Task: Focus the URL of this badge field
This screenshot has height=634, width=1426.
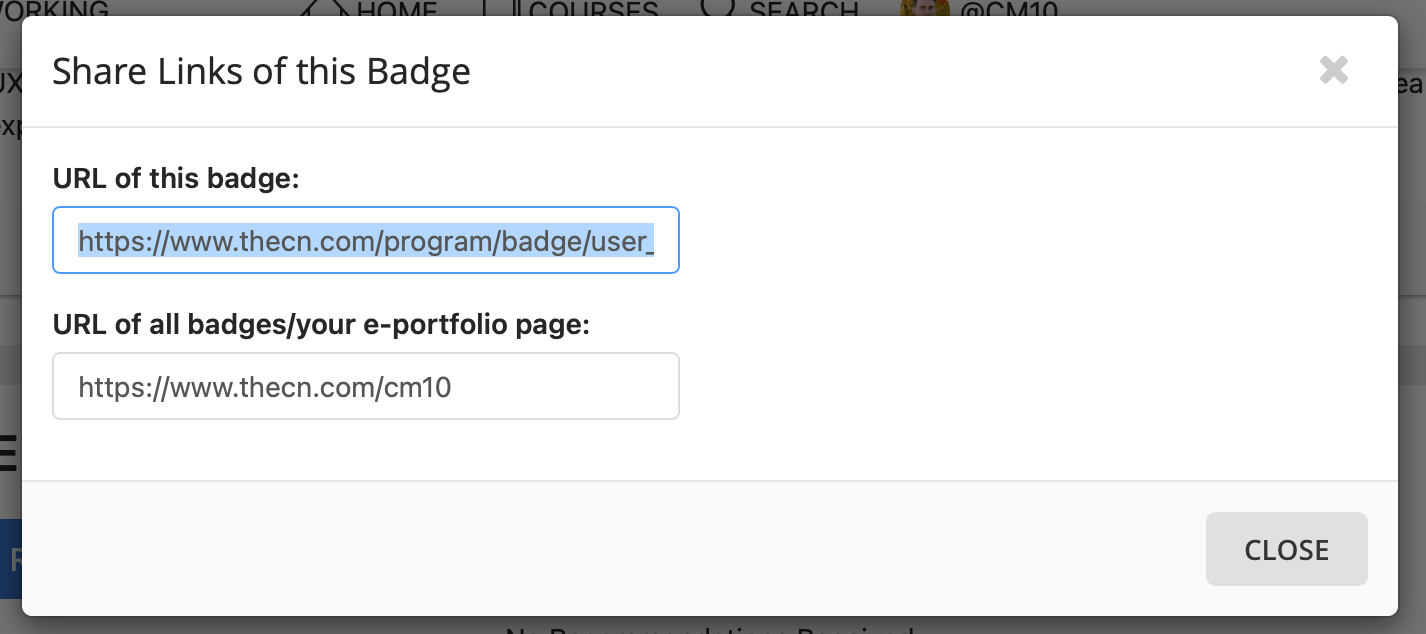Action: tap(366, 240)
